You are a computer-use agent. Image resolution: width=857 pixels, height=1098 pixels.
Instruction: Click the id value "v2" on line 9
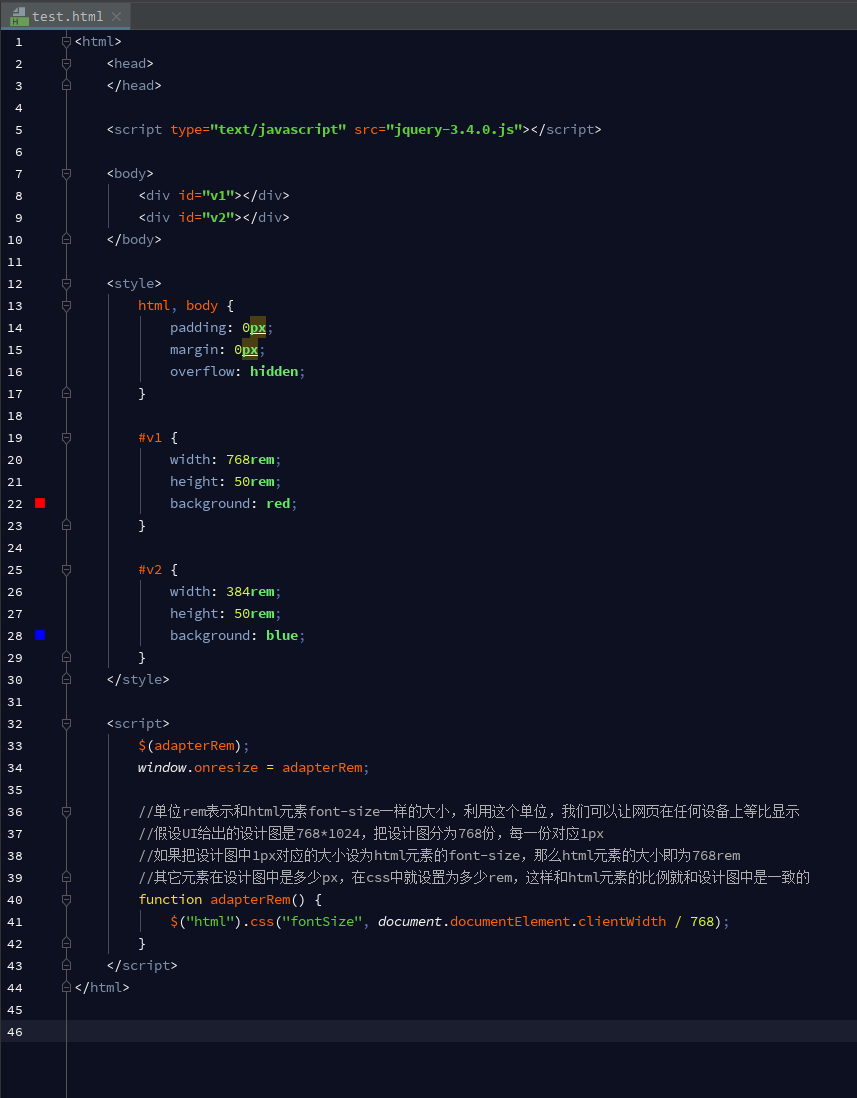click(x=218, y=217)
